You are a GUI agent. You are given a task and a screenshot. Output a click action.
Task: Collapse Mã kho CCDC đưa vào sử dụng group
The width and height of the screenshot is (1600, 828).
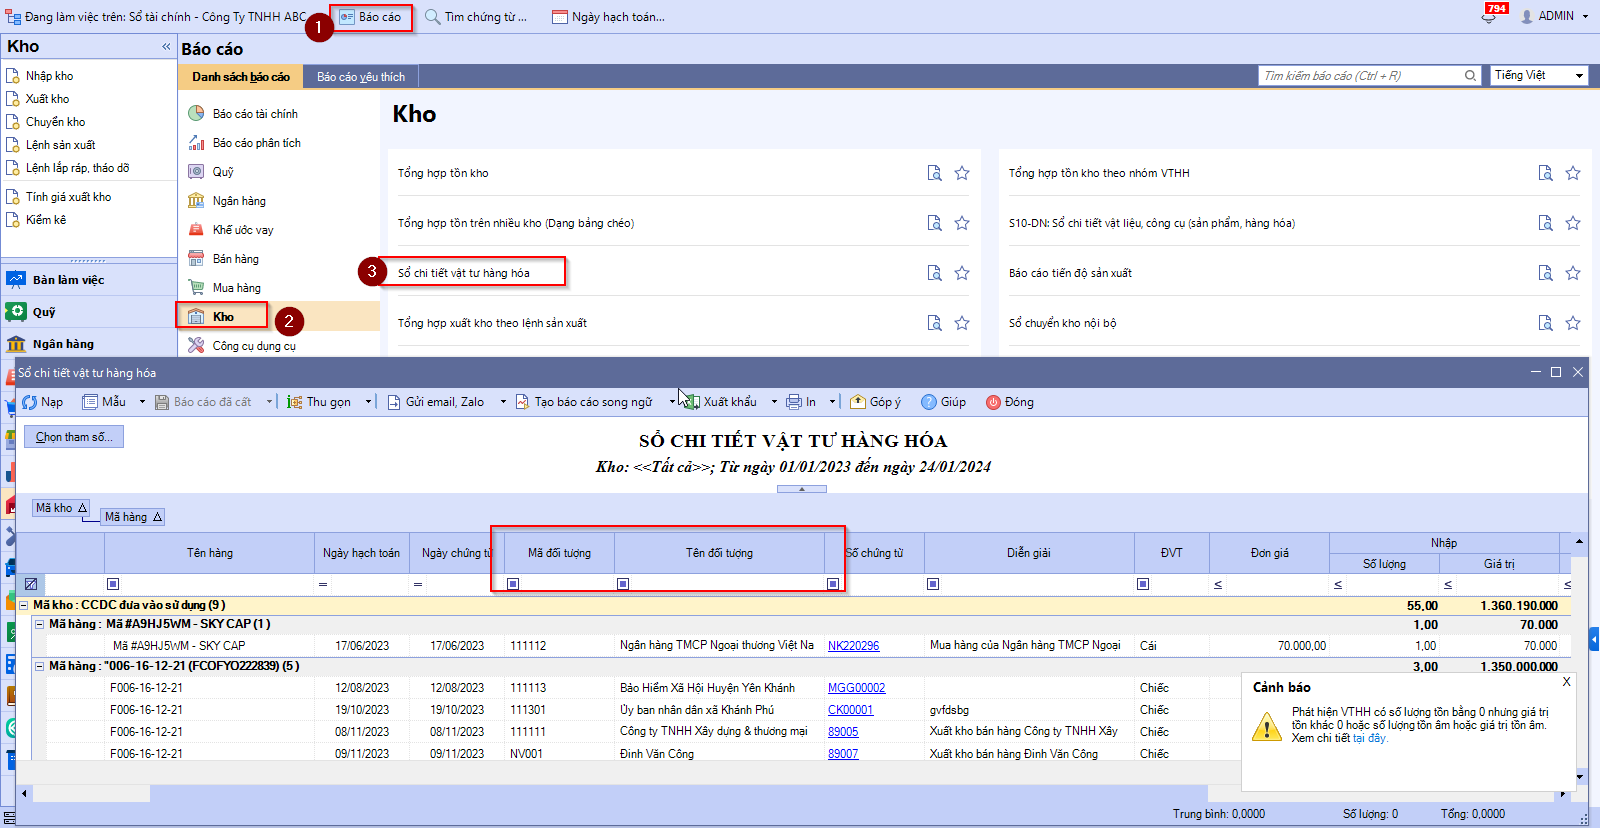point(24,605)
